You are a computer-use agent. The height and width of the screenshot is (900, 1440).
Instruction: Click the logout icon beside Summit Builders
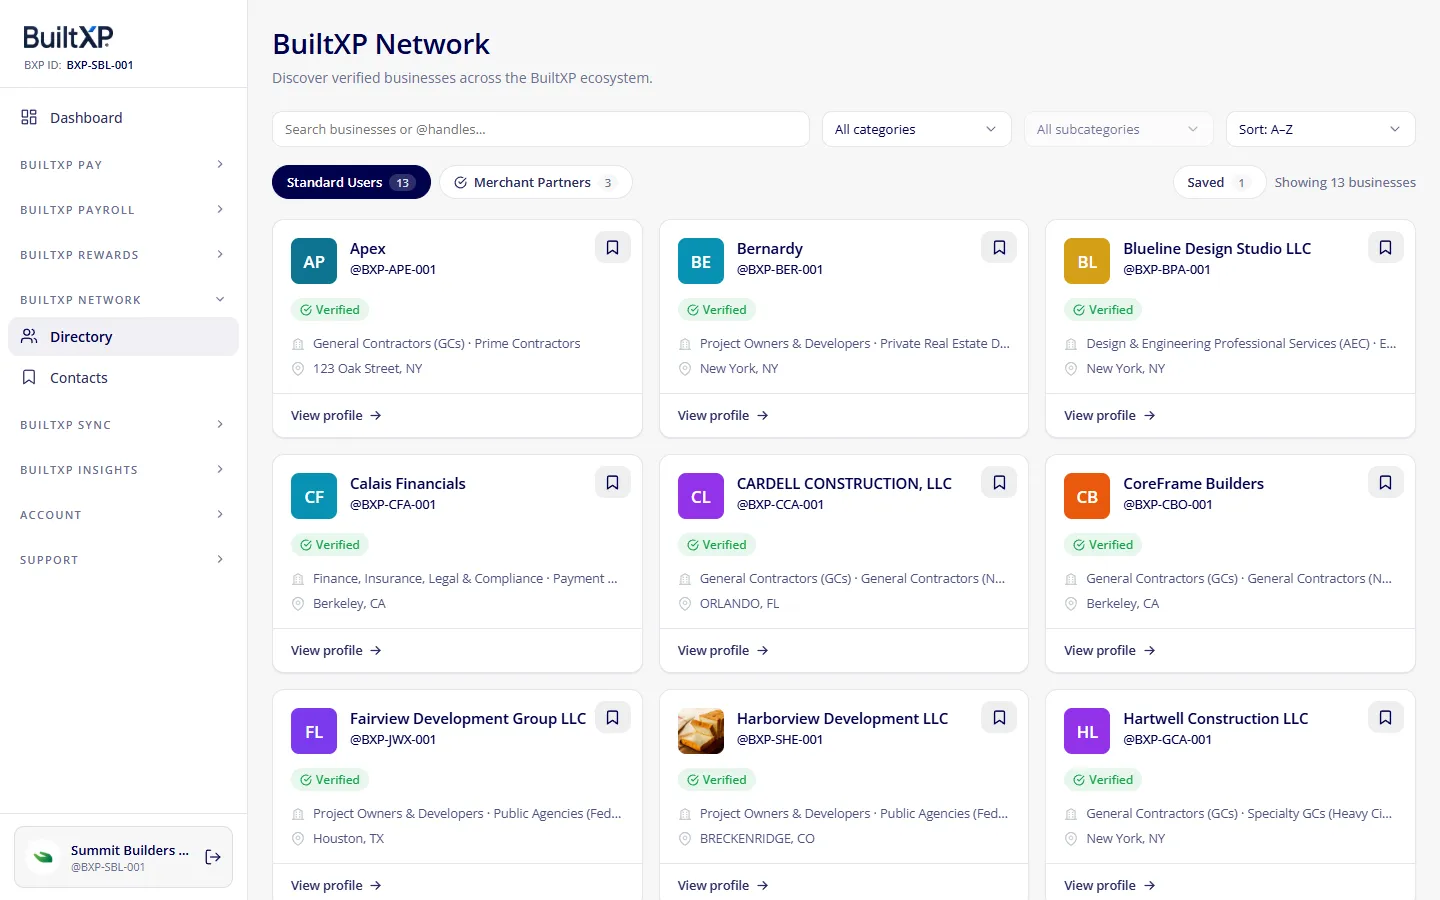(x=213, y=857)
